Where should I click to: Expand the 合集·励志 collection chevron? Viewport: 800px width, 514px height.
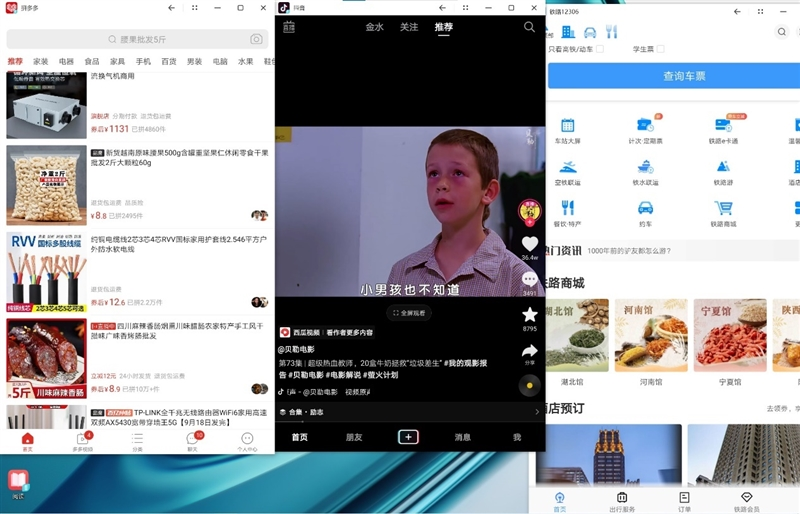[537, 412]
